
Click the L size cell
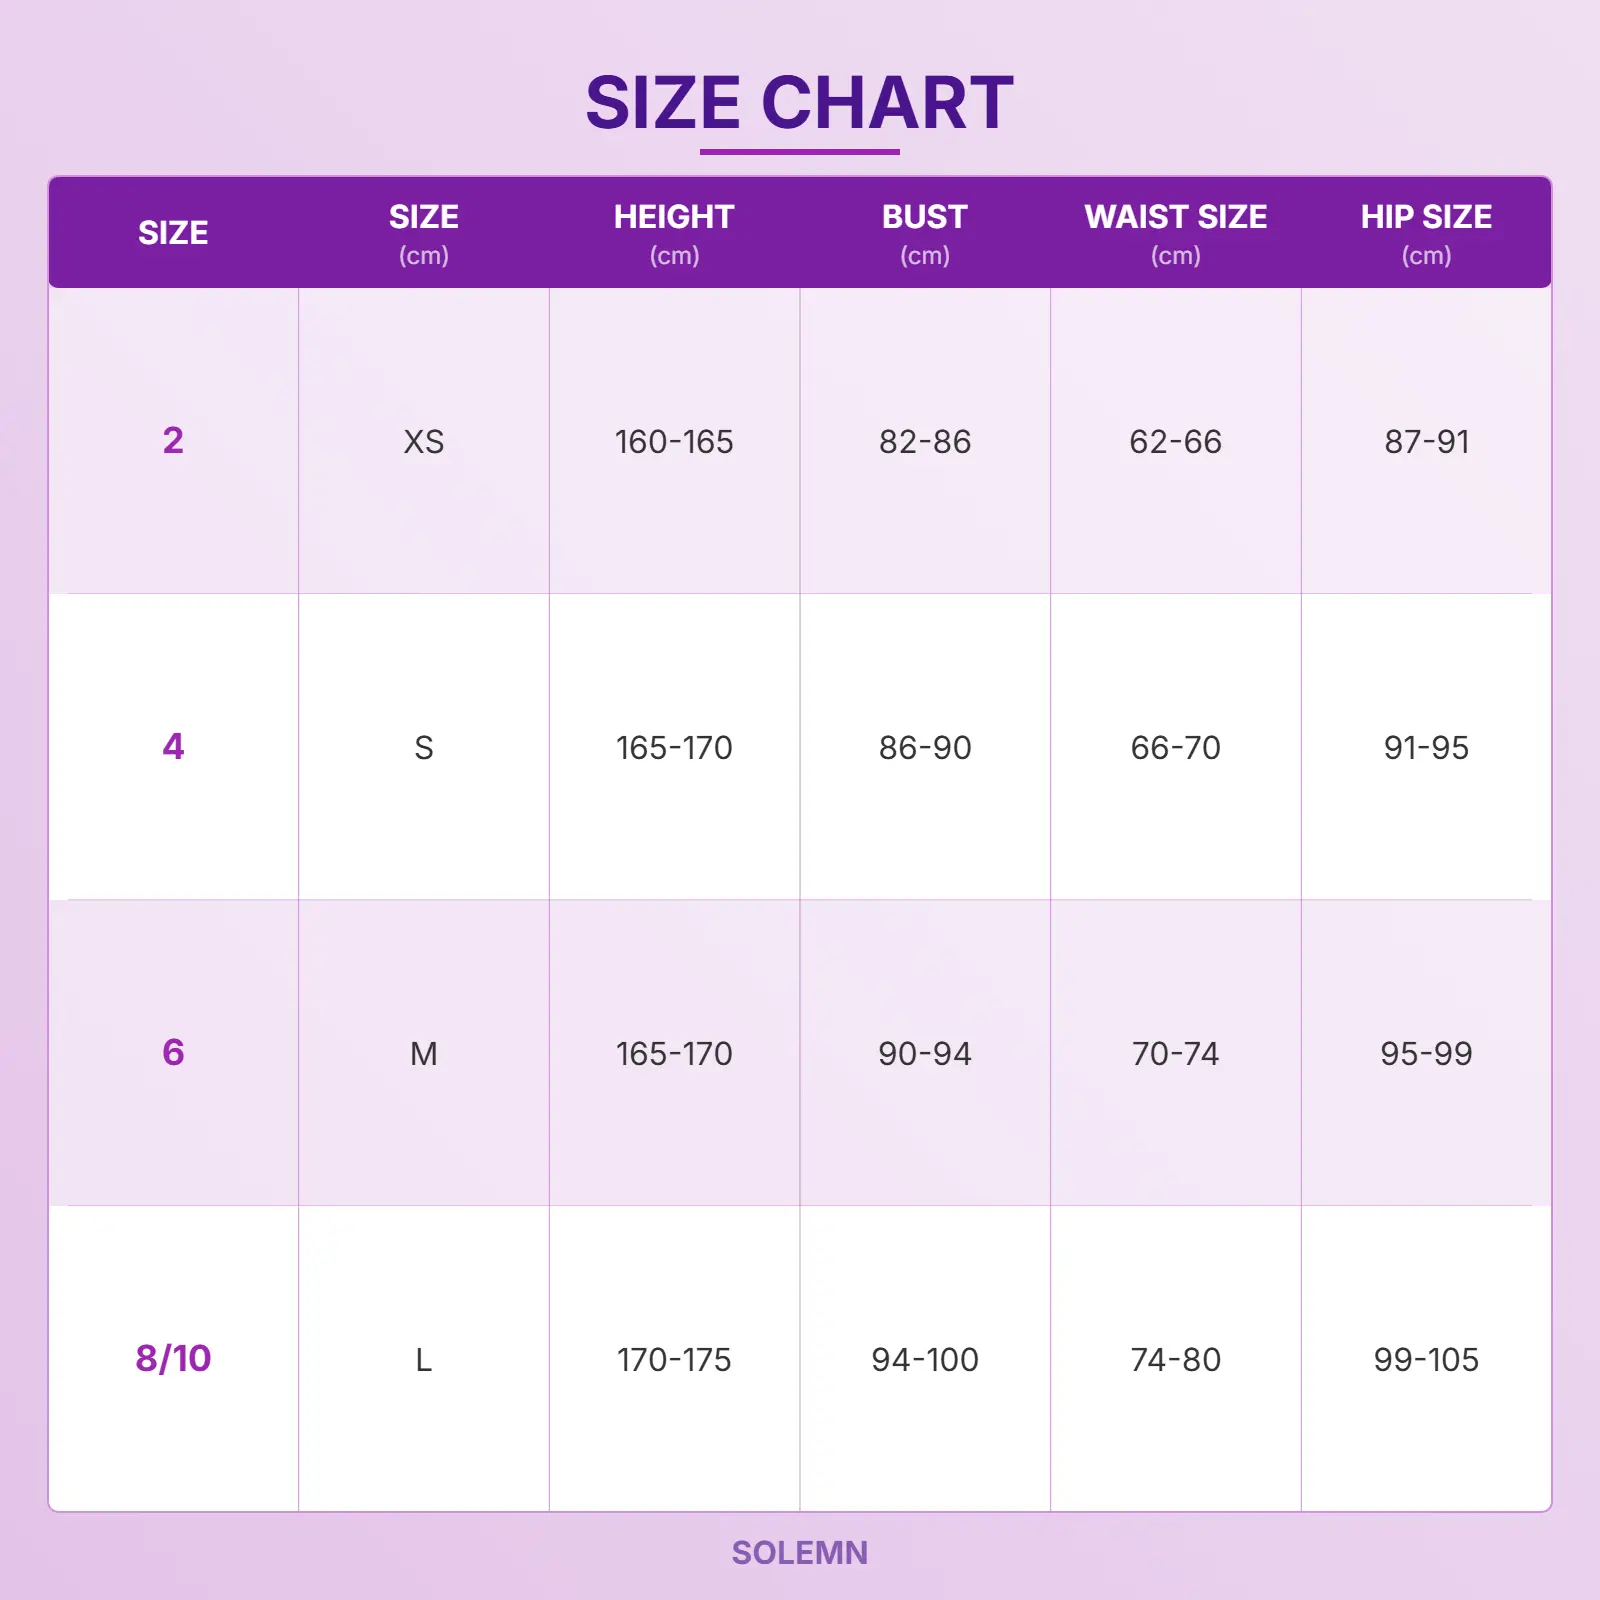pyautogui.click(x=424, y=1360)
